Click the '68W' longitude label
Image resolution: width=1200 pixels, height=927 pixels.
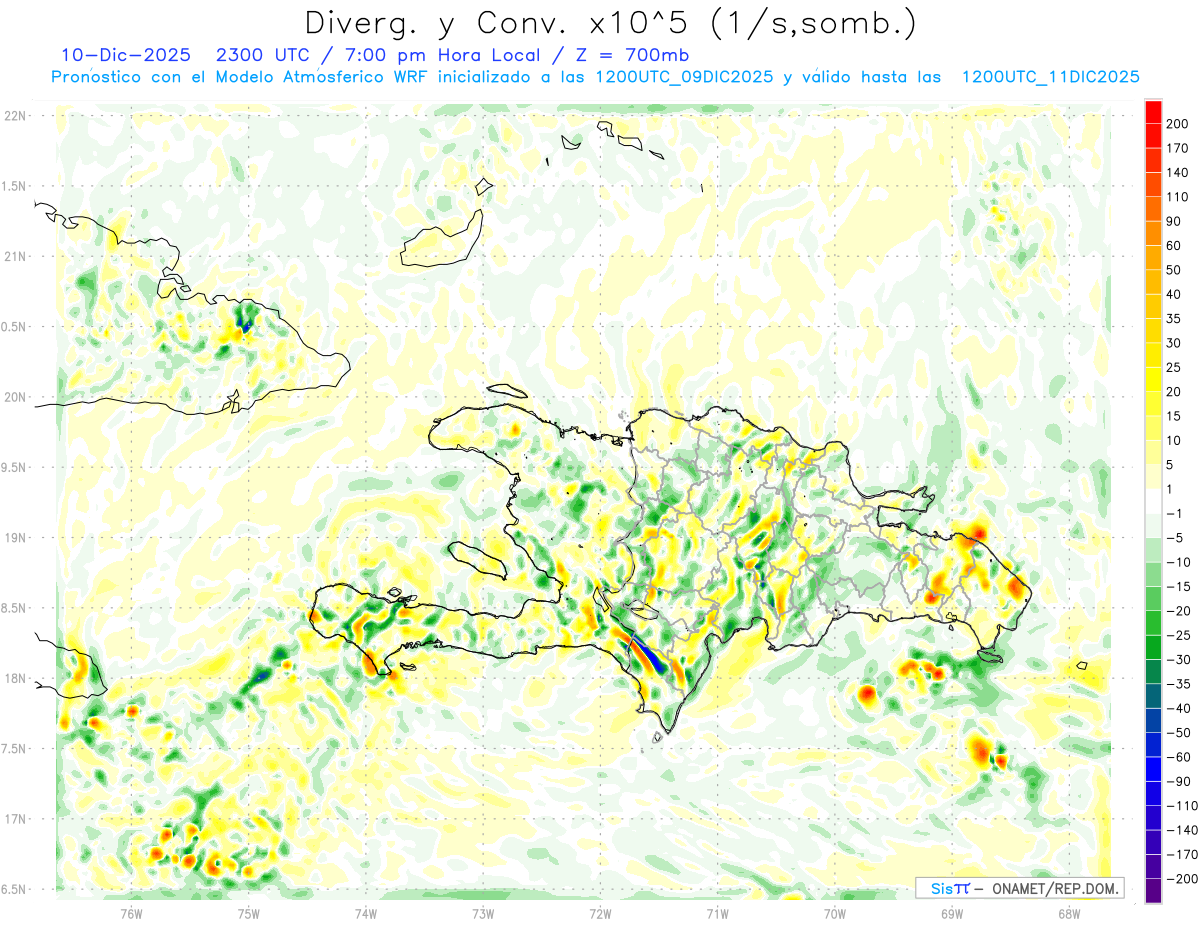pyautogui.click(x=1068, y=913)
